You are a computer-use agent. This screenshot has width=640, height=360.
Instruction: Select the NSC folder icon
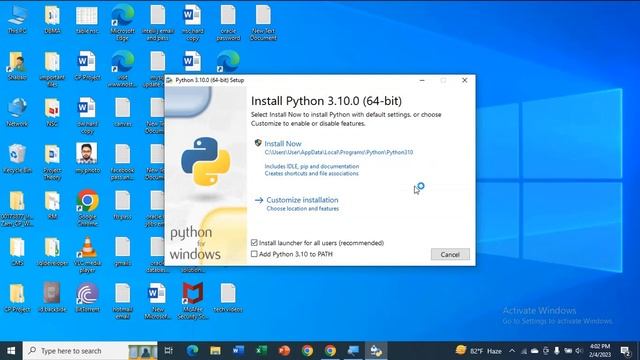click(x=52, y=112)
